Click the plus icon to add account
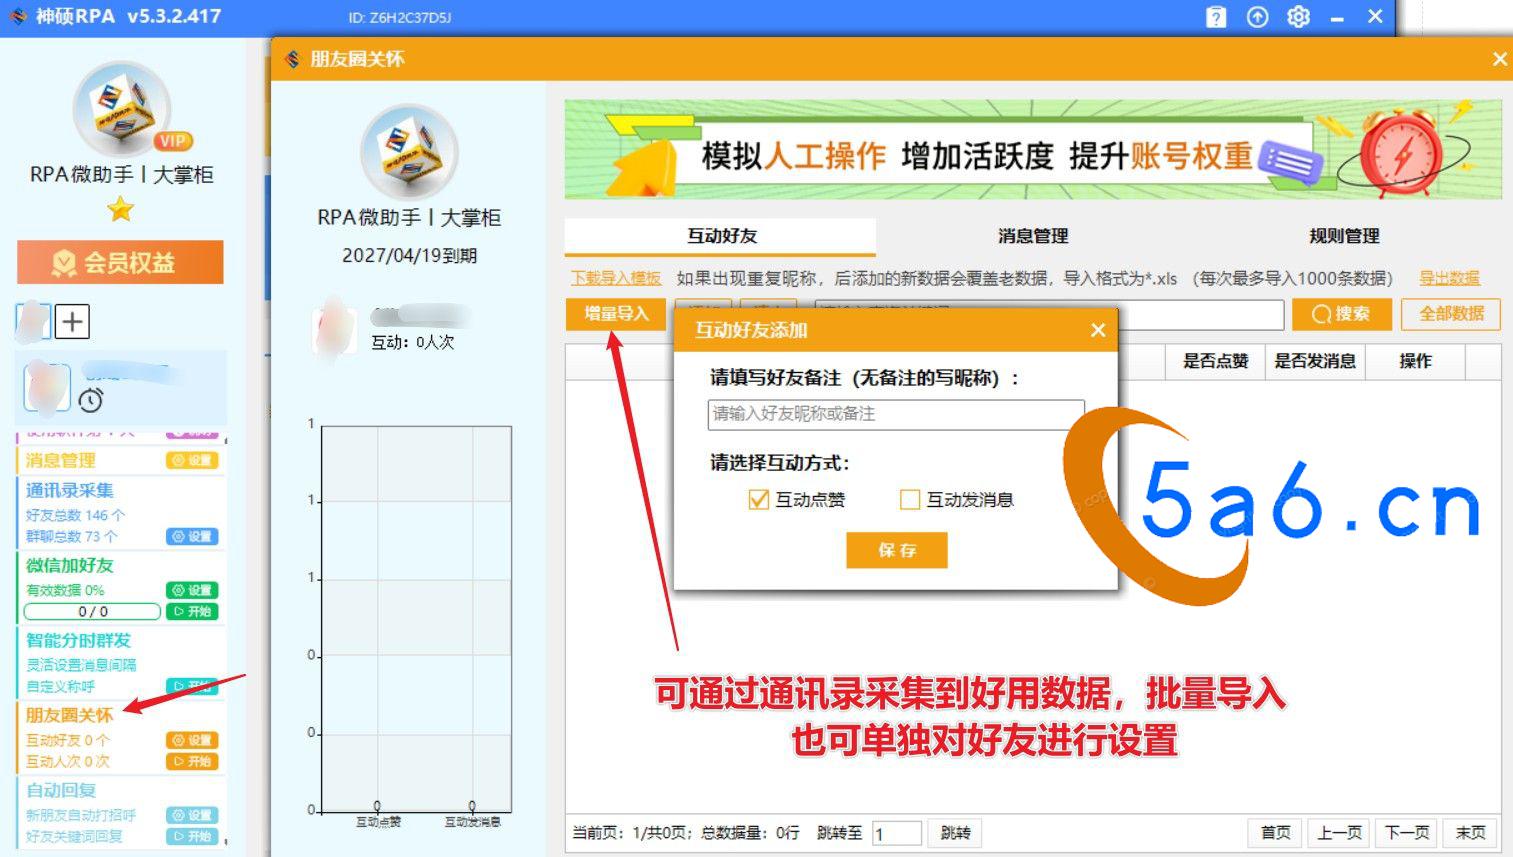The width and height of the screenshot is (1513, 857). point(72,322)
